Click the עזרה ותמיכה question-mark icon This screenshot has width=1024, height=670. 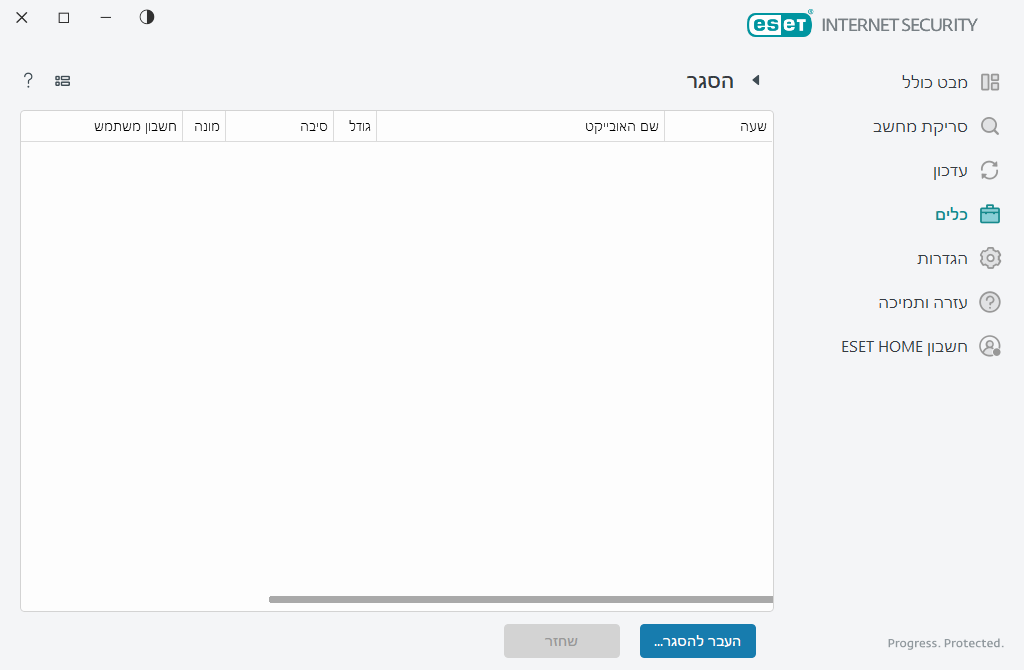click(990, 302)
